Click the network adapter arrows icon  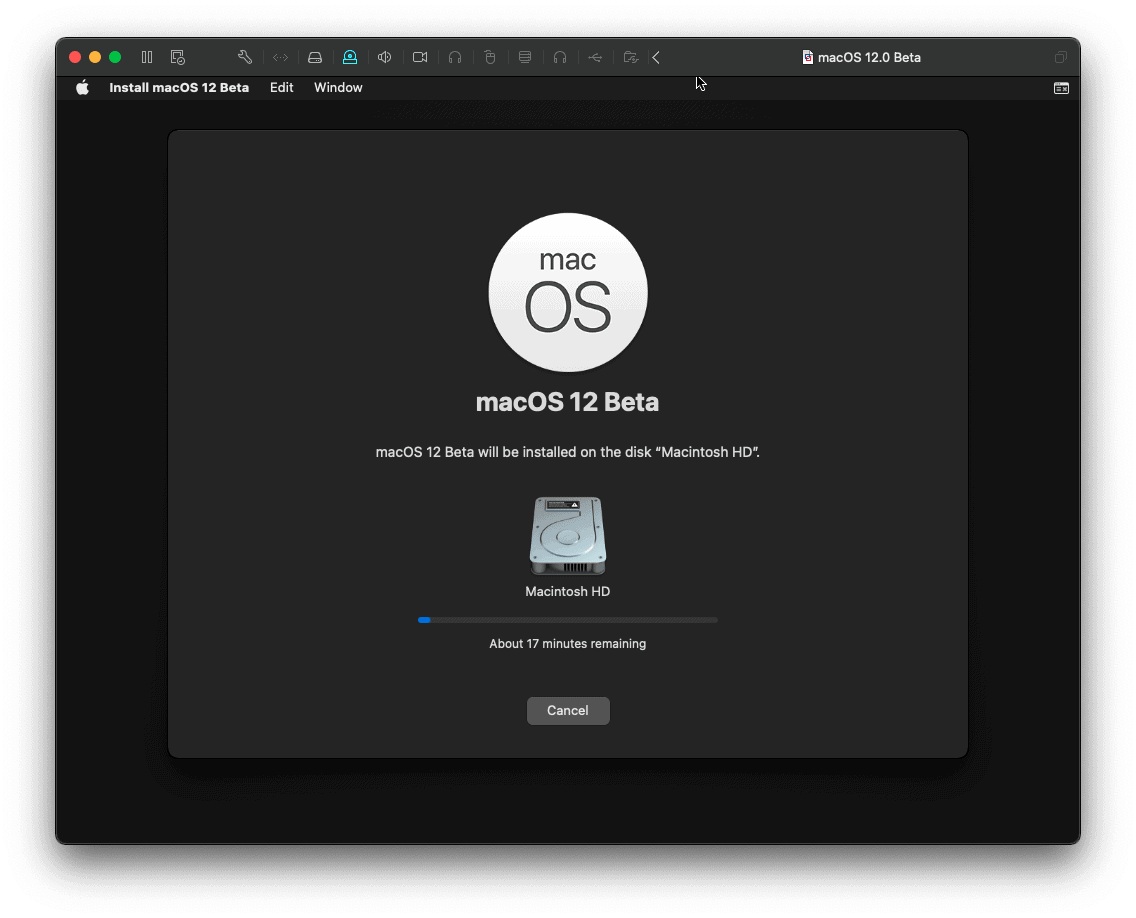point(280,57)
